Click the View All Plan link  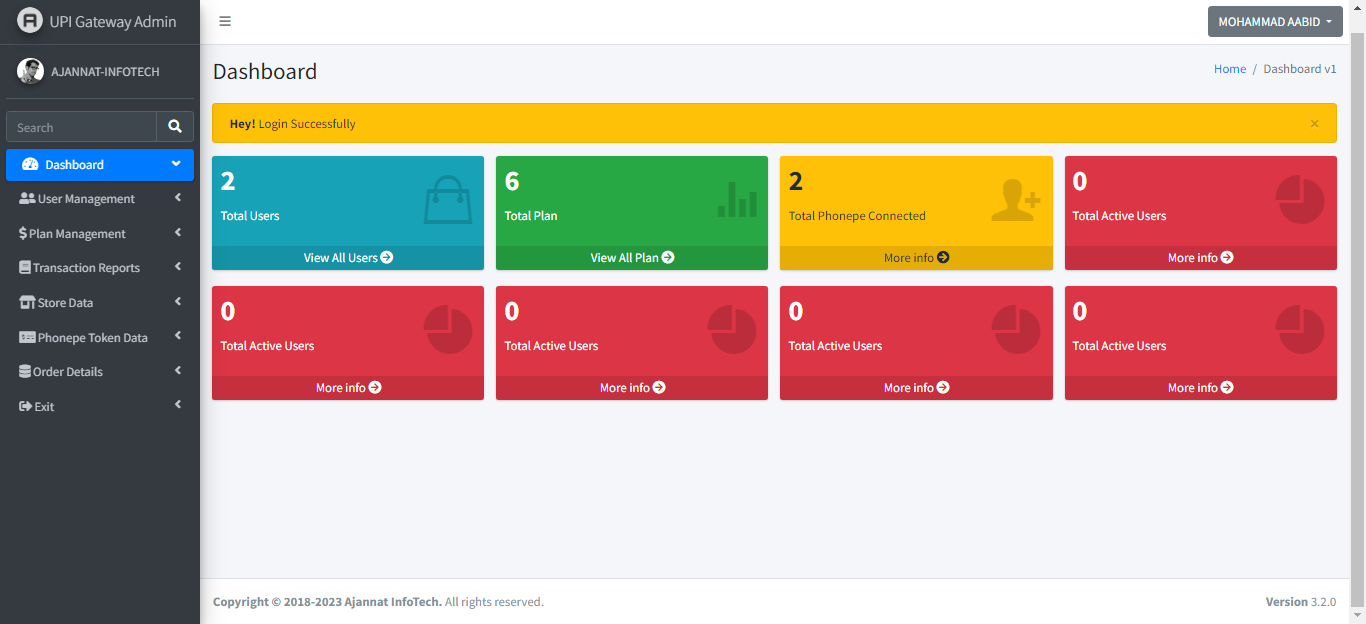coord(631,258)
